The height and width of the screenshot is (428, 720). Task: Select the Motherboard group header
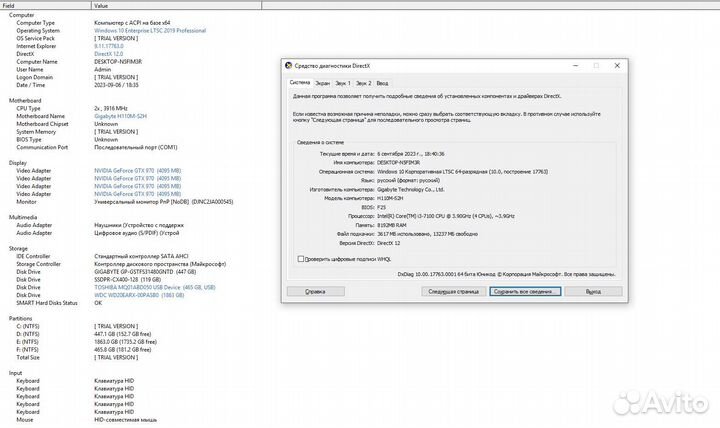click(x=25, y=101)
